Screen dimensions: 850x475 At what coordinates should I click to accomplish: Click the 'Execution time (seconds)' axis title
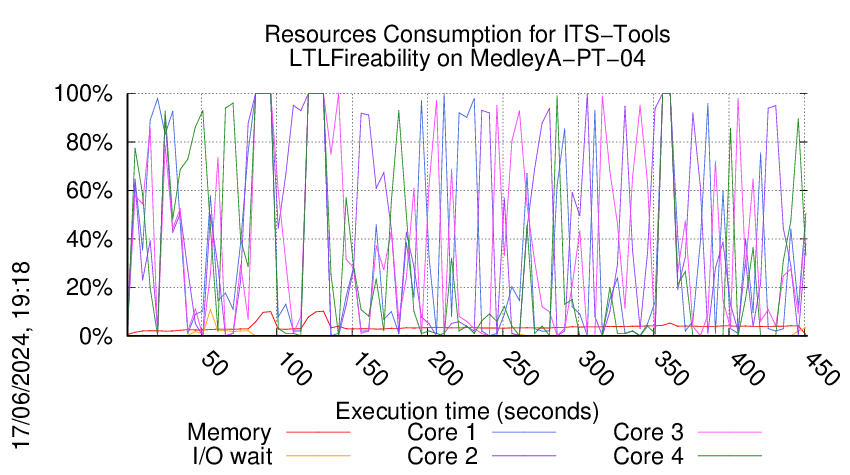pos(467,411)
